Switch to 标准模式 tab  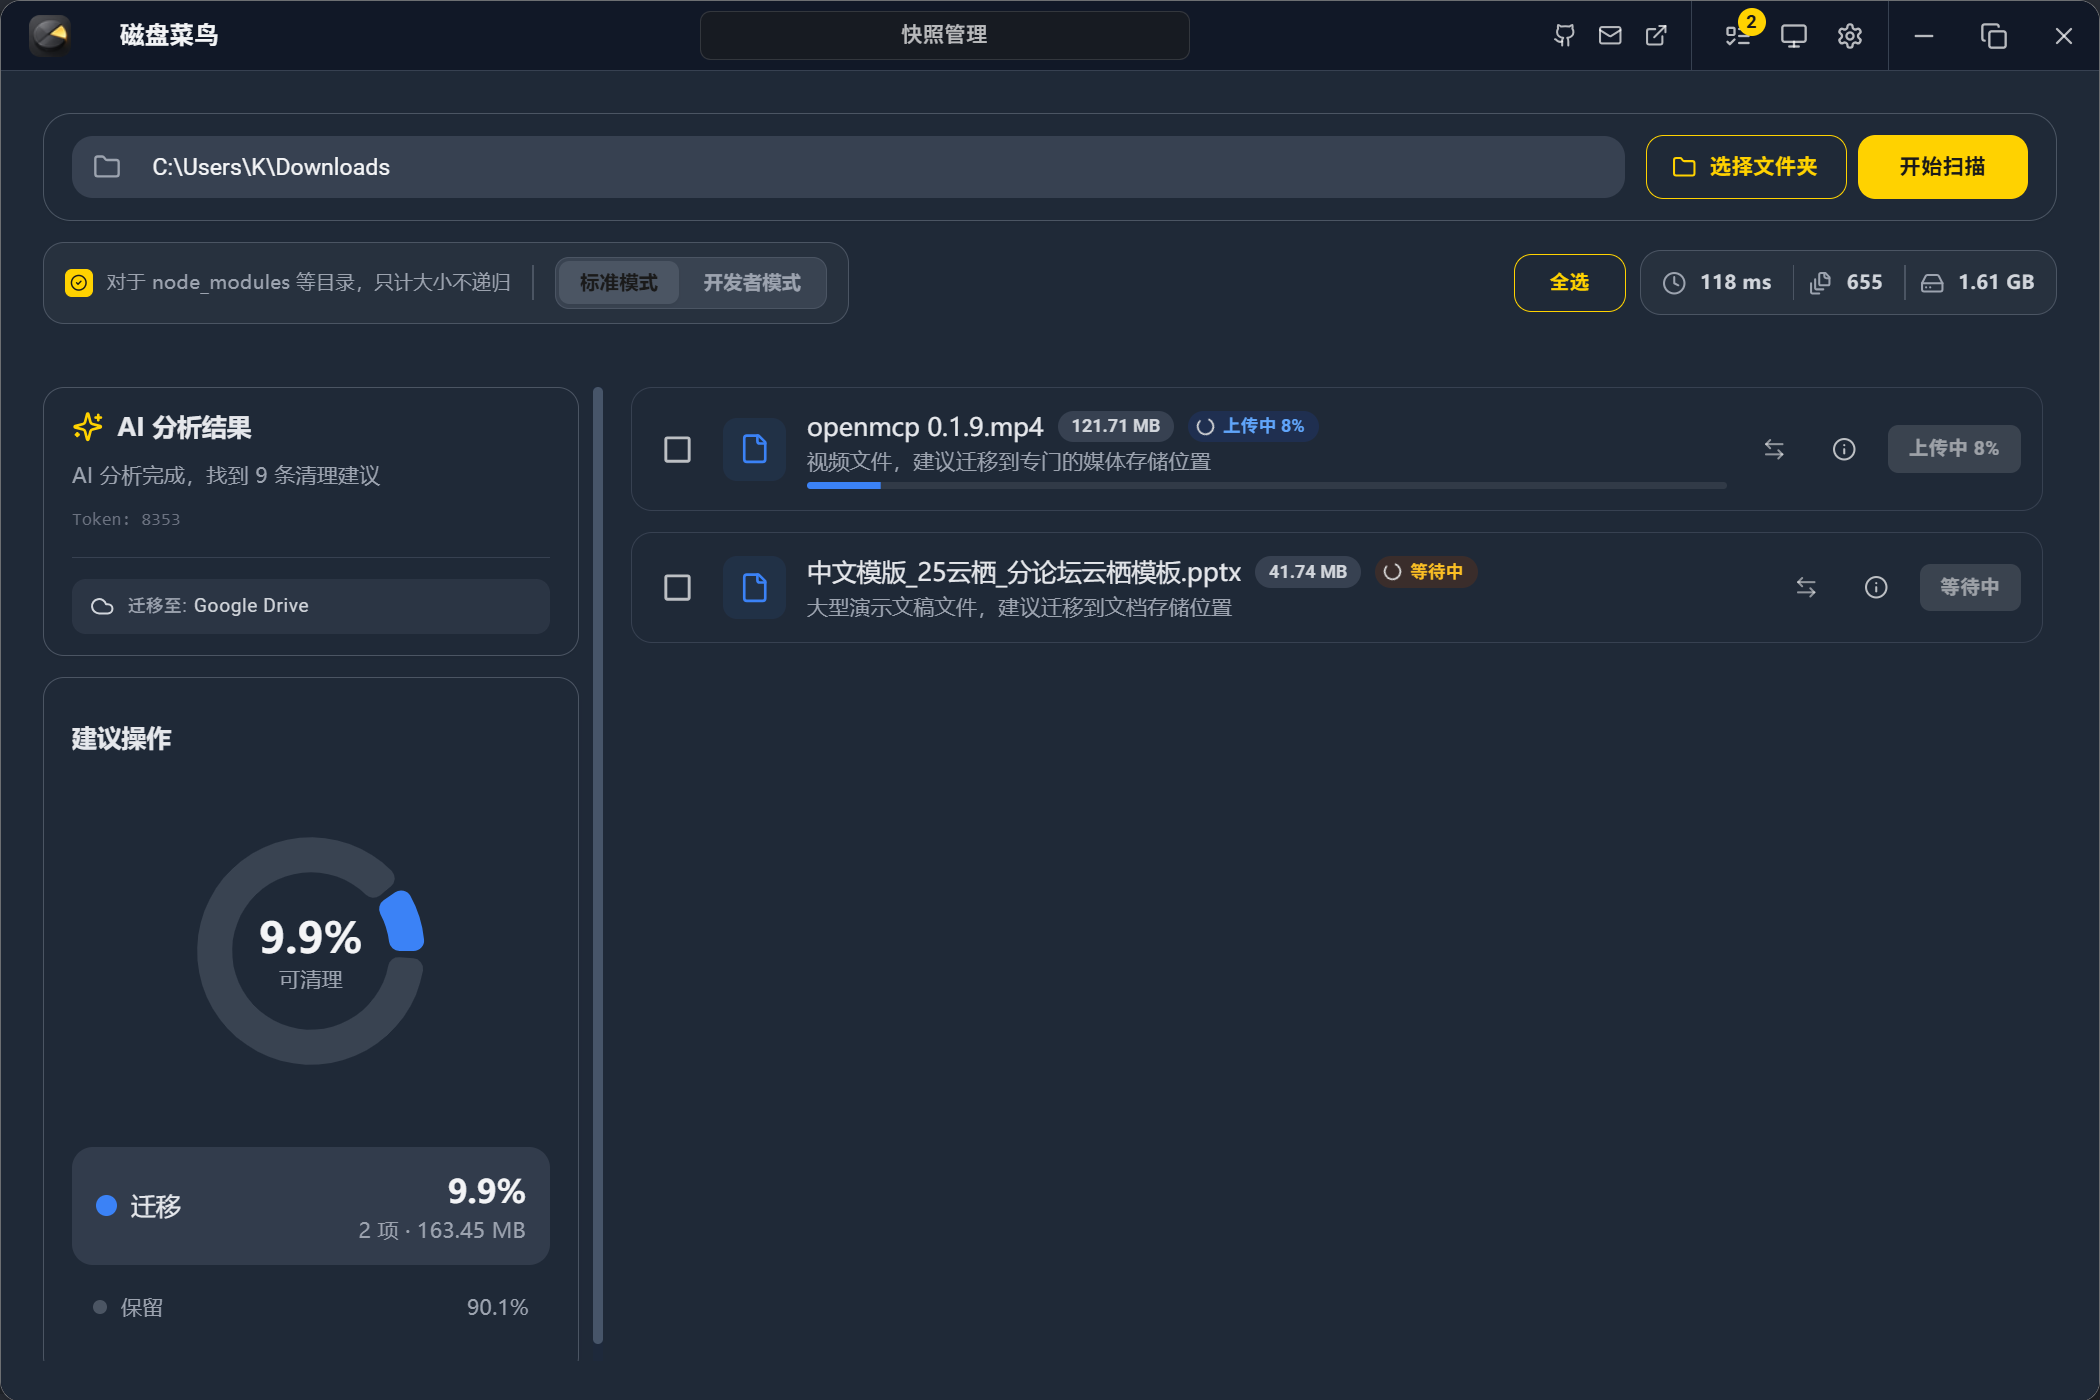[x=618, y=283]
